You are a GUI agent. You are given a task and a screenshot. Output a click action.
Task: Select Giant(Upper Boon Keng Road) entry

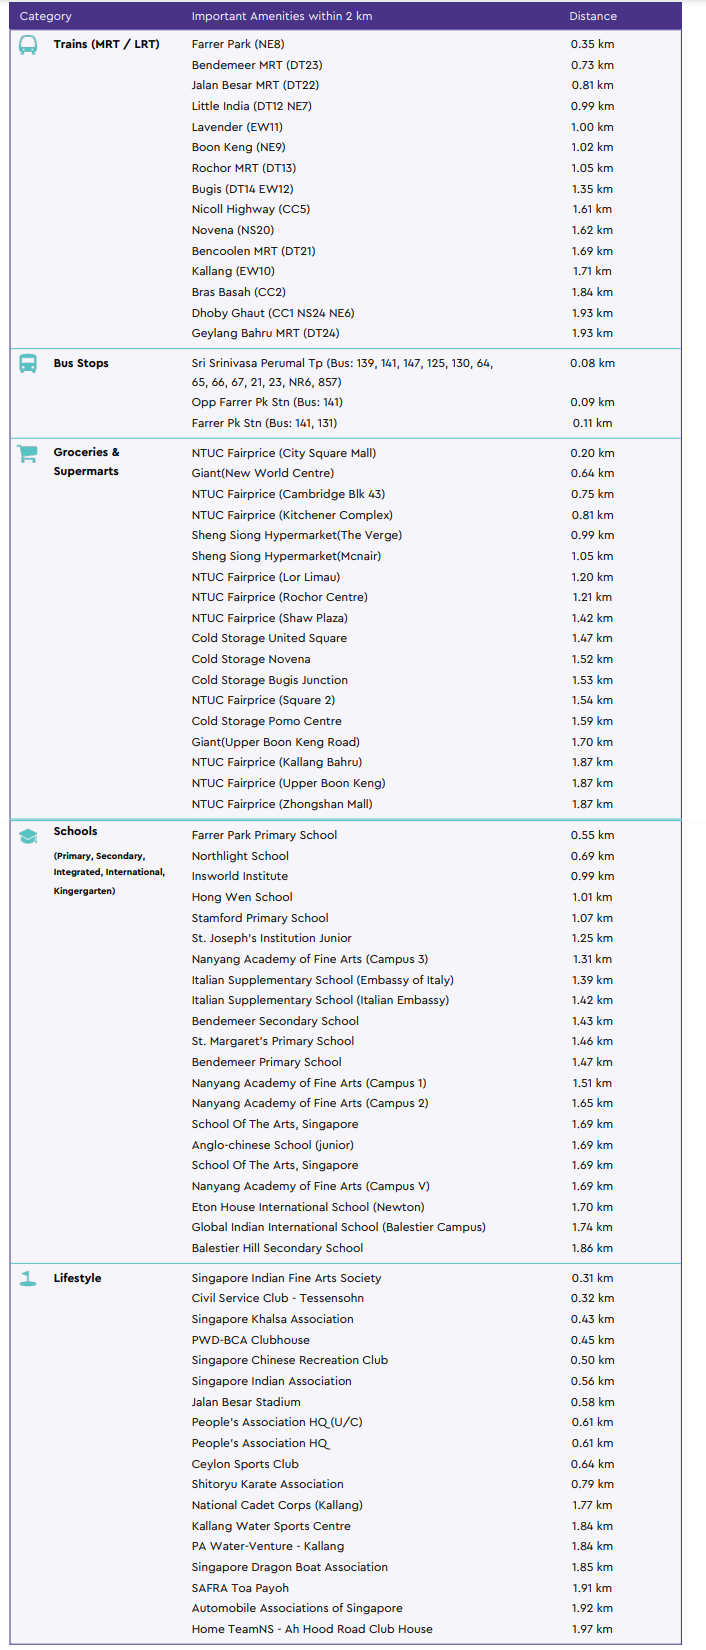tap(276, 742)
